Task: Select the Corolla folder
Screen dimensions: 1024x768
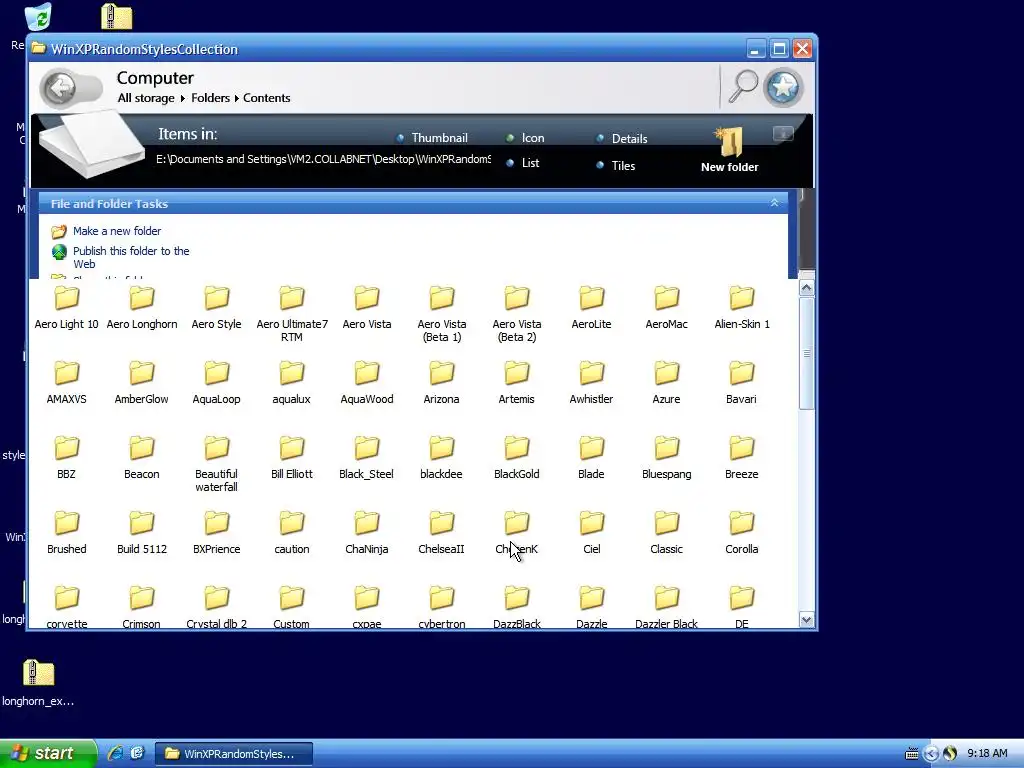Action: tap(742, 532)
